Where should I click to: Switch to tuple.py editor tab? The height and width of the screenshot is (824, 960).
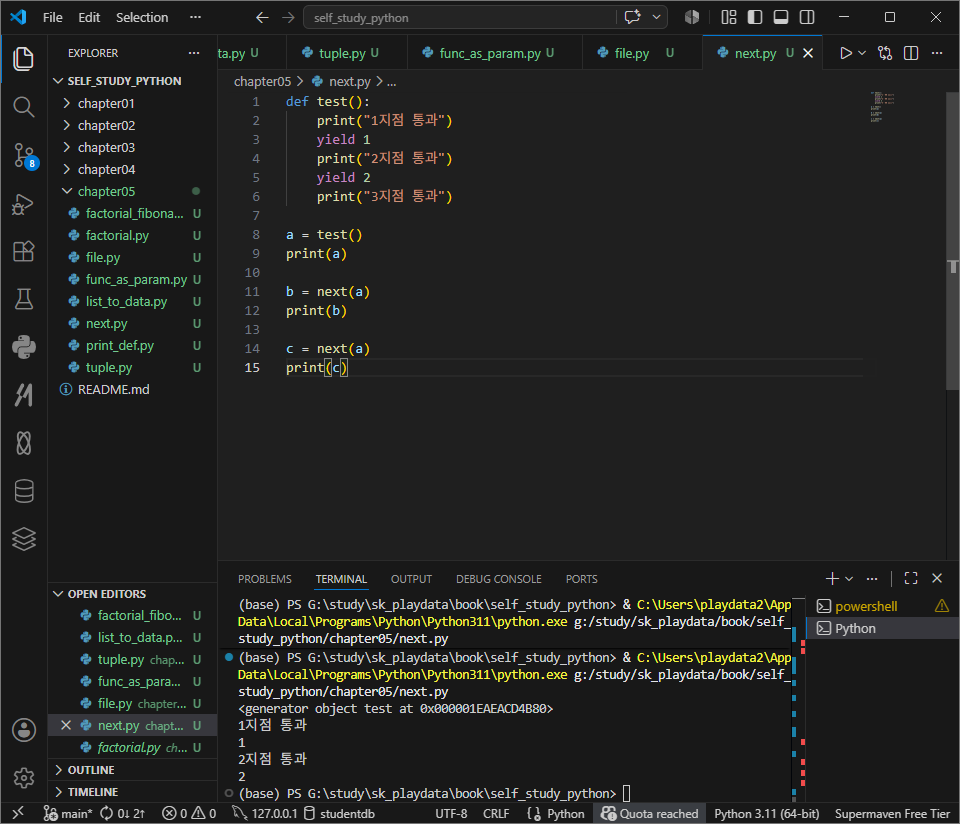pos(347,53)
